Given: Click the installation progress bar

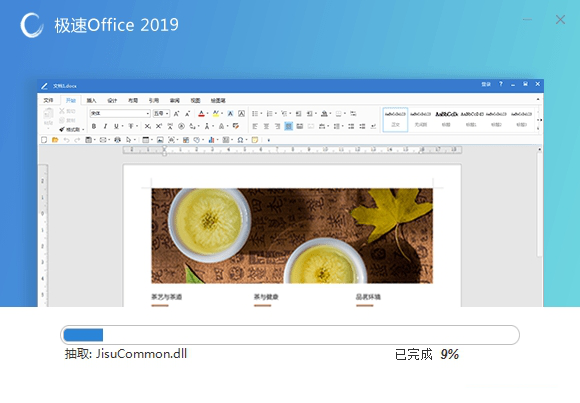Looking at the screenshot, I should [x=290, y=335].
